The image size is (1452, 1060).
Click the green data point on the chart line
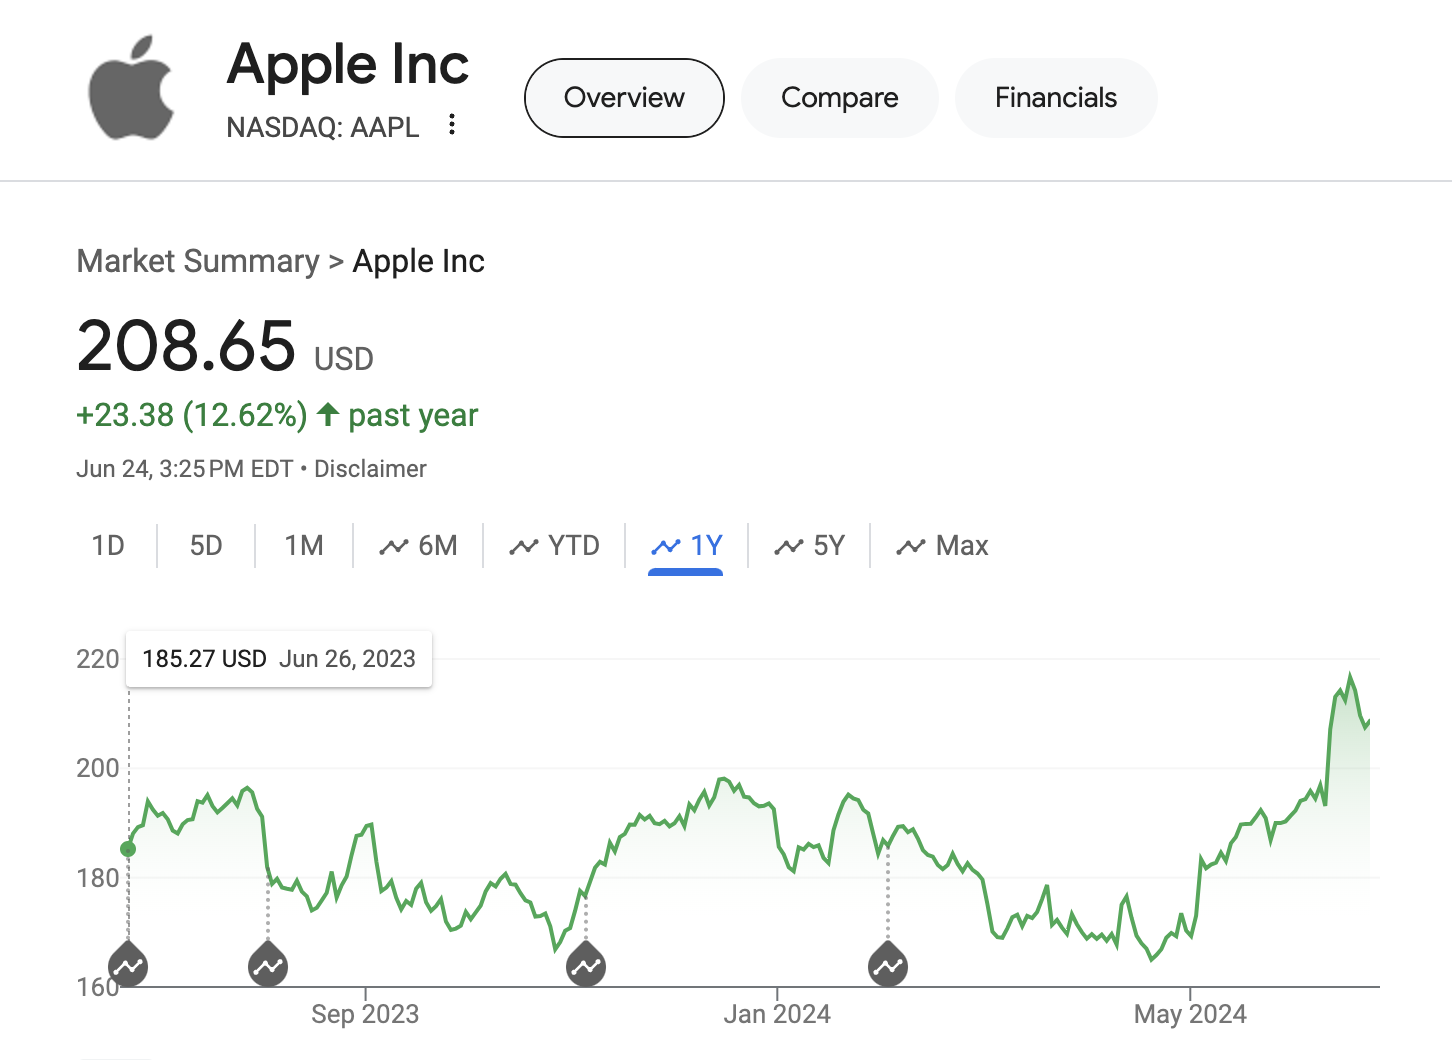[128, 849]
